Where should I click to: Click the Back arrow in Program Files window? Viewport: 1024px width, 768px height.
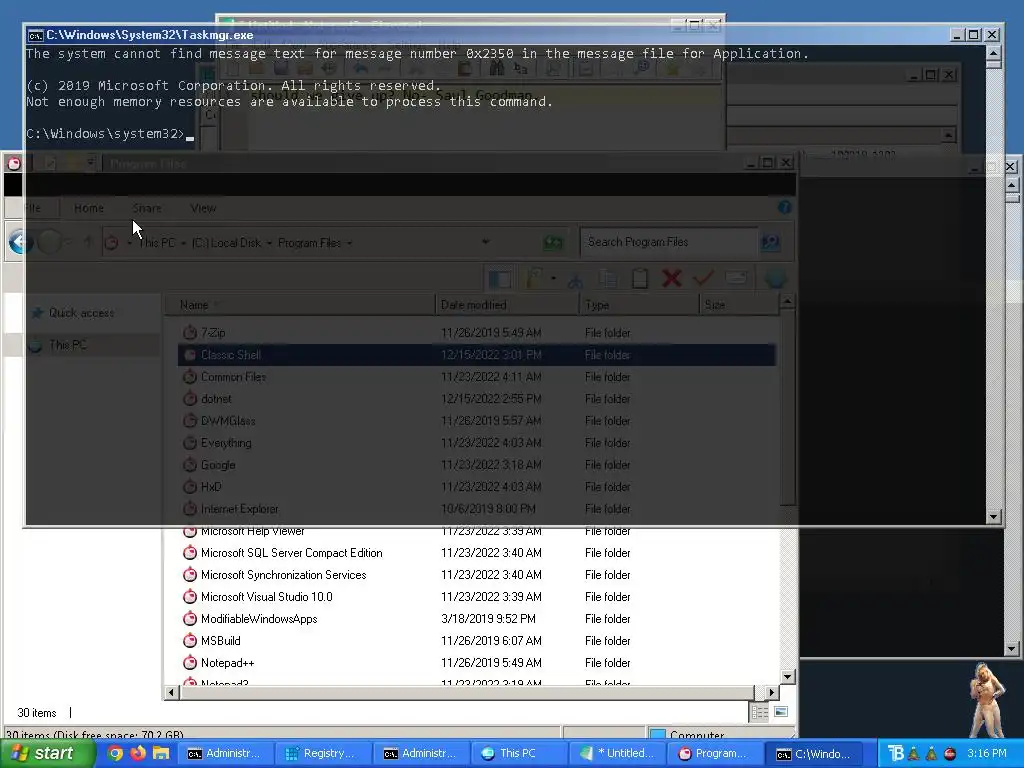click(20, 242)
